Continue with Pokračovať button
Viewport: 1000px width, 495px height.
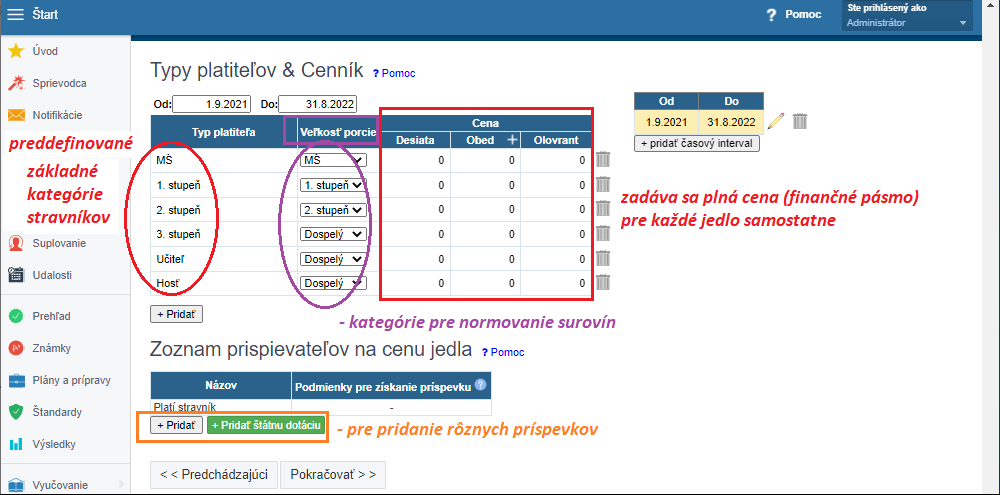point(333,475)
